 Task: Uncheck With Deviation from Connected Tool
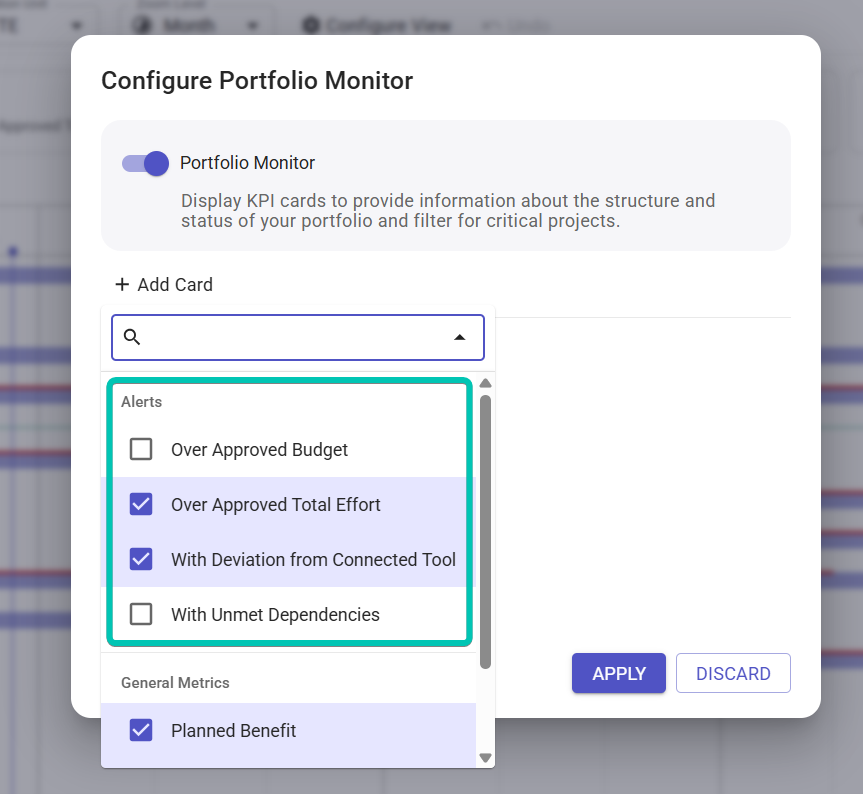tap(141, 559)
